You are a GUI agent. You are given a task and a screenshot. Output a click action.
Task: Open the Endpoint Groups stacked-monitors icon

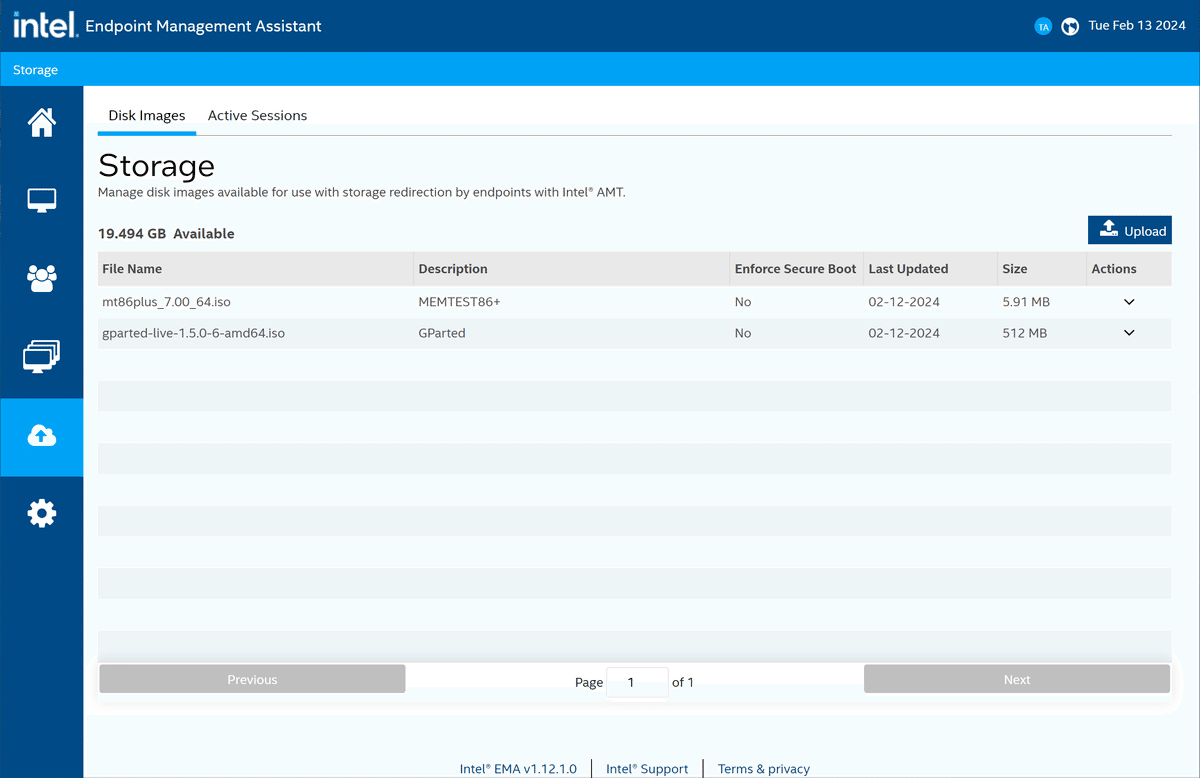tap(42, 357)
